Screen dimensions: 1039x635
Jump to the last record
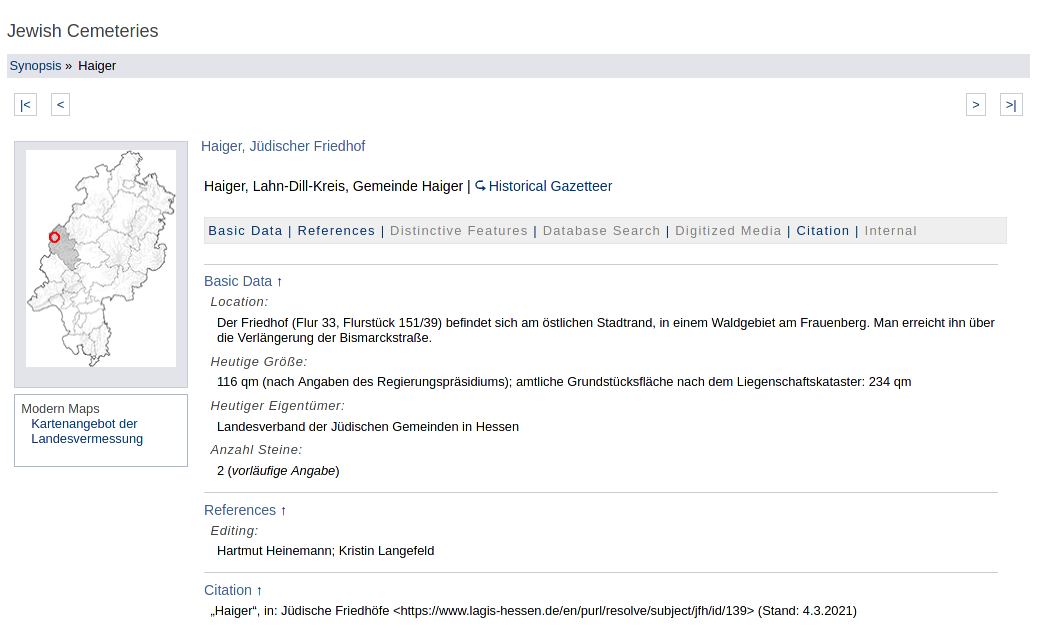click(1010, 105)
